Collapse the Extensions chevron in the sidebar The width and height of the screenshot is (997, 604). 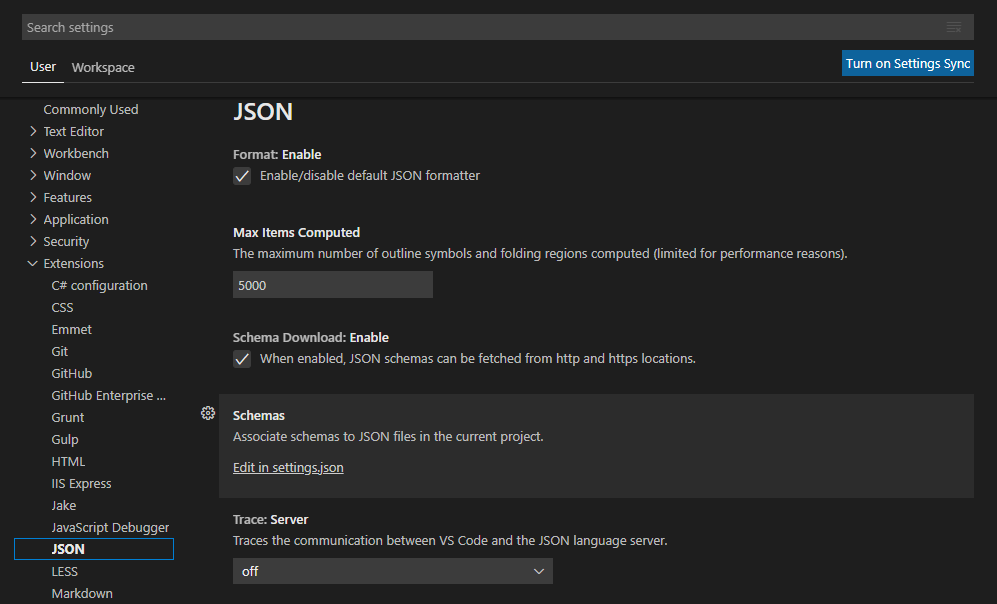pos(32,263)
